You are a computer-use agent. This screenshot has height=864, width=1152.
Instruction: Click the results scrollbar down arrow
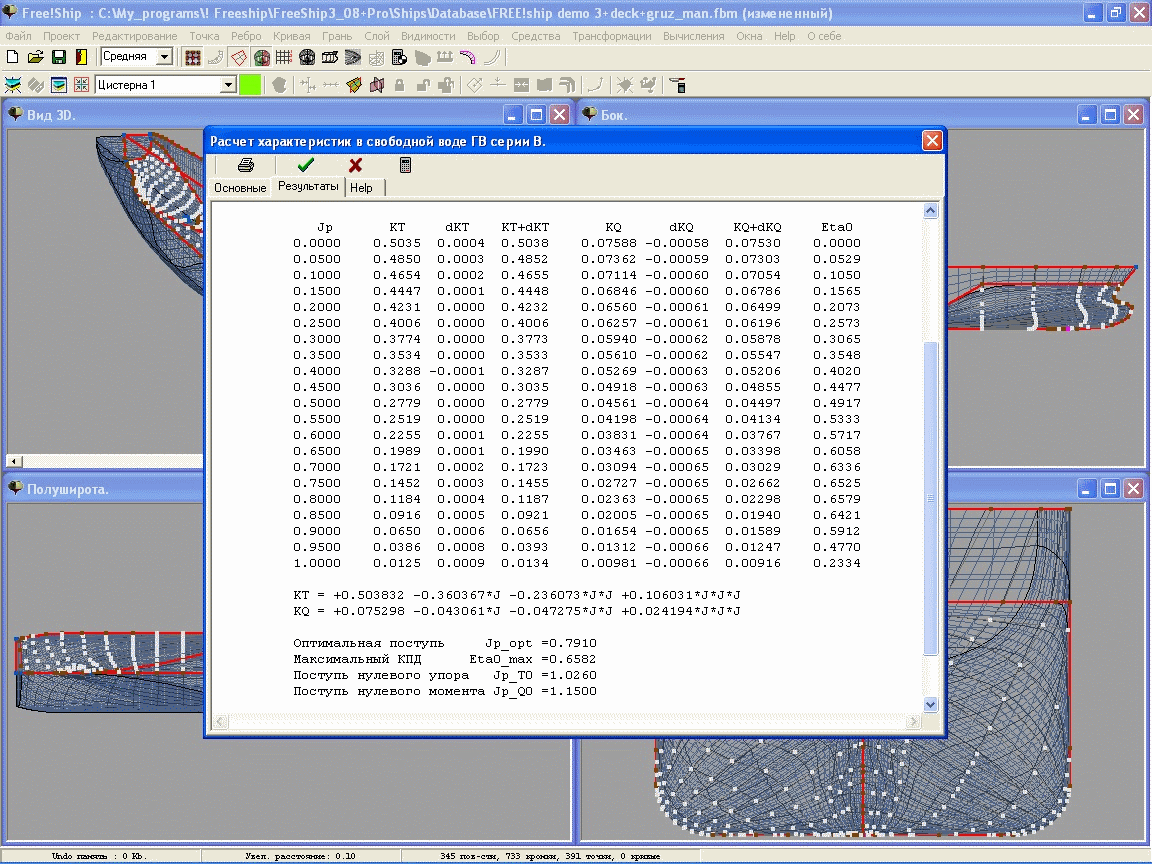coord(930,705)
